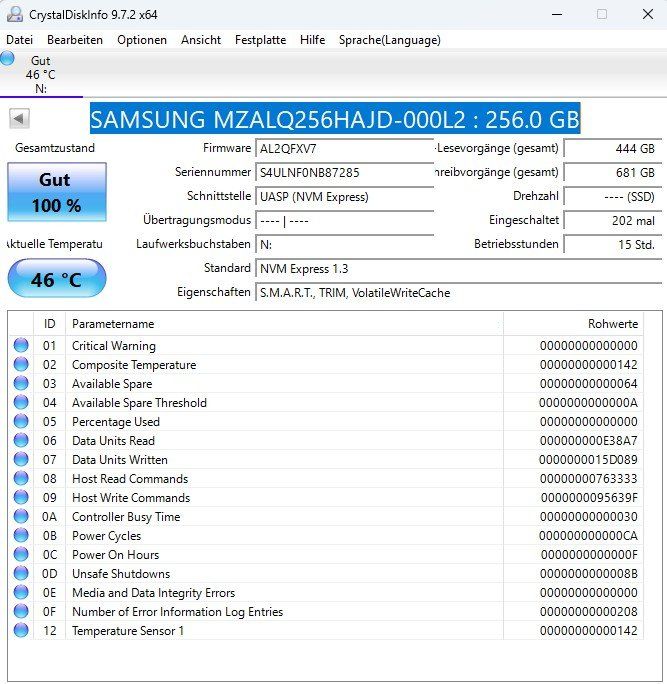Click the ID column header
This screenshot has height=684, width=667.
49,324
